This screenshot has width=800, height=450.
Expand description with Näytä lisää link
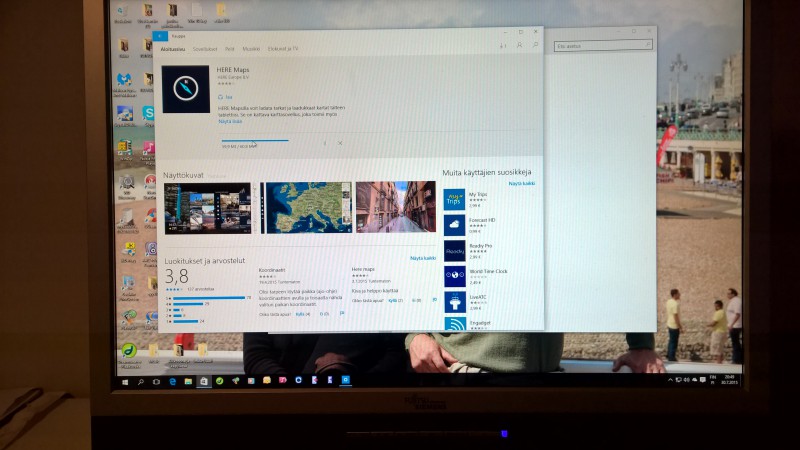click(x=230, y=122)
